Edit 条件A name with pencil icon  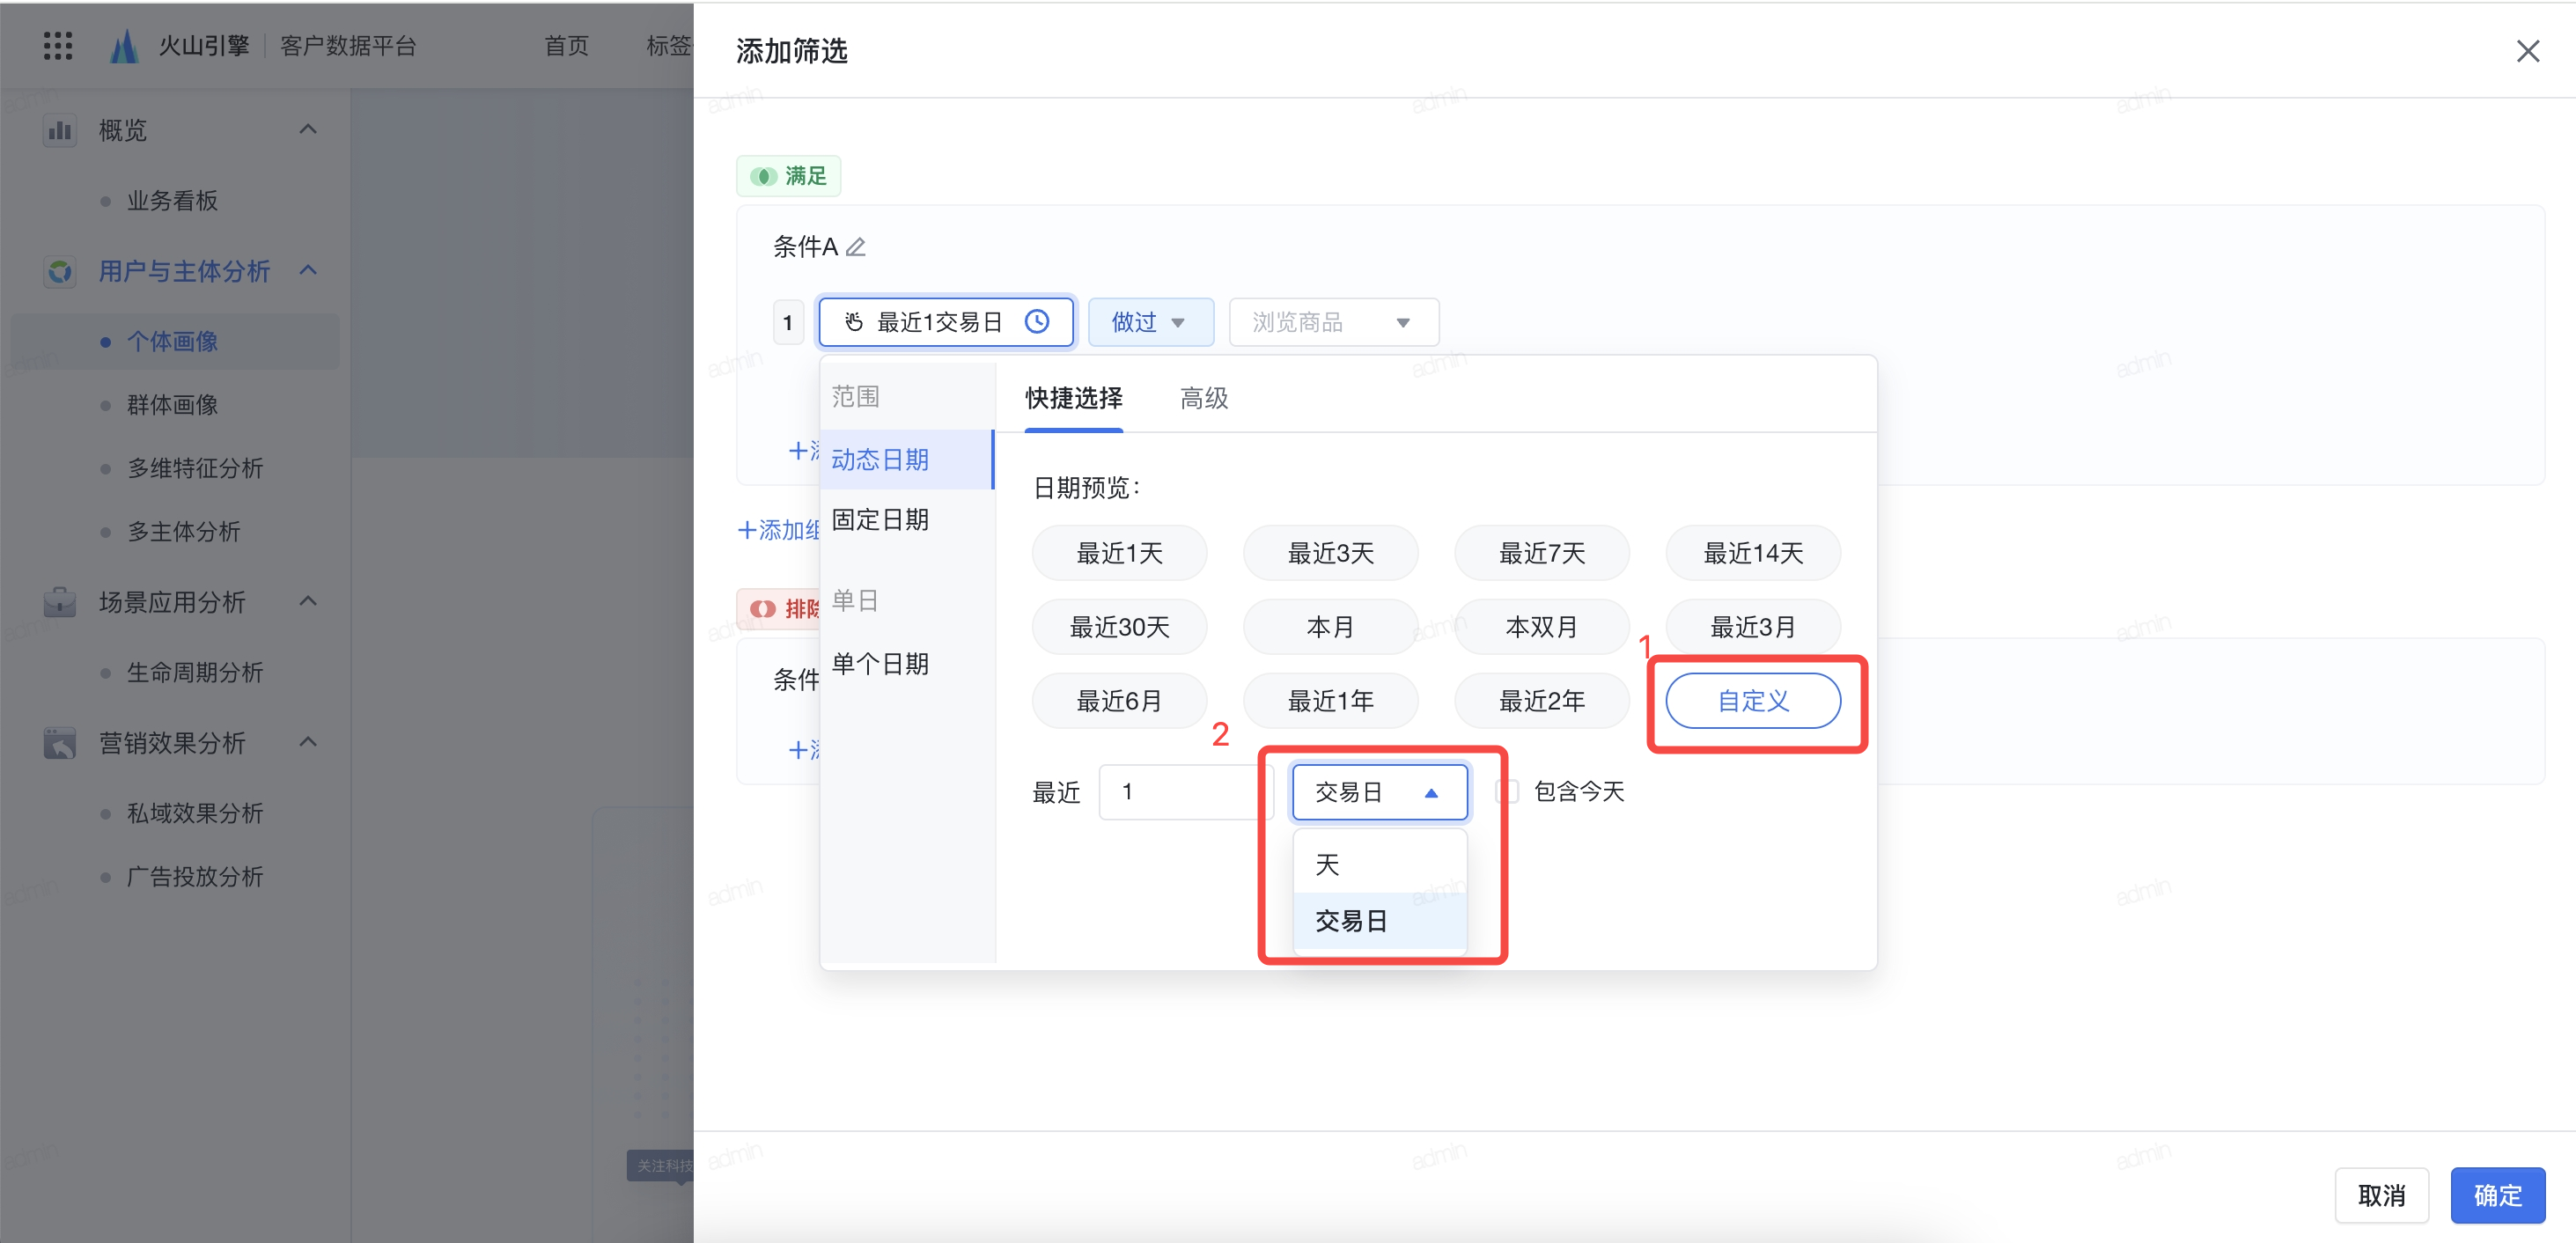tap(856, 246)
